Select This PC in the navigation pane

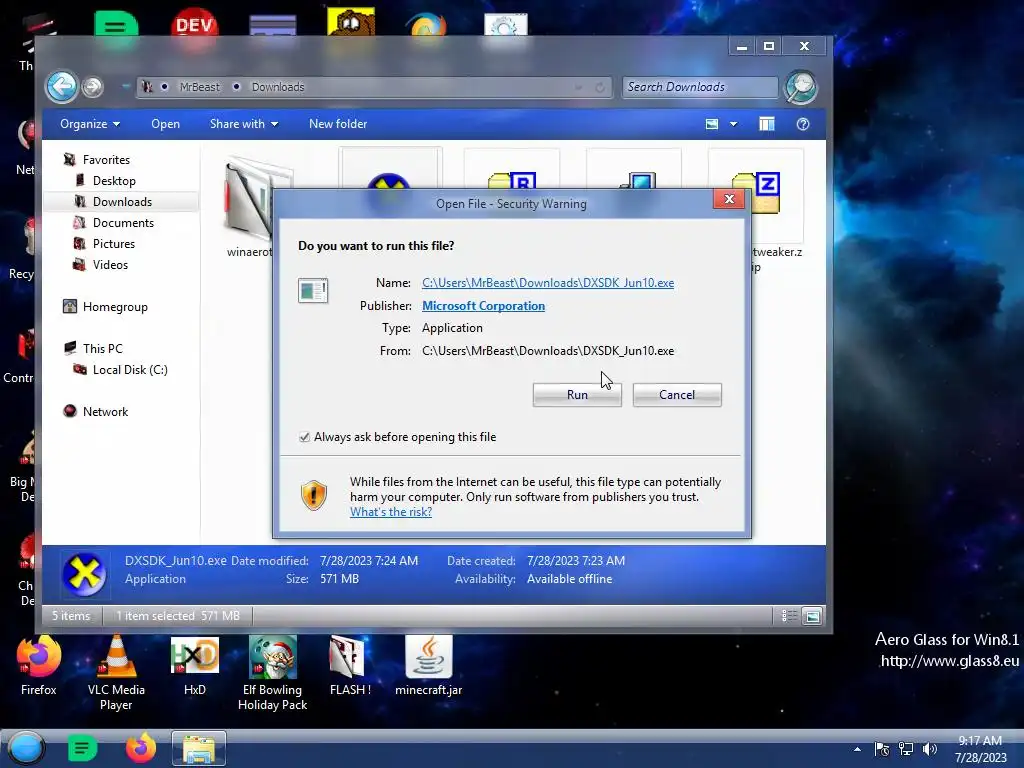click(102, 349)
